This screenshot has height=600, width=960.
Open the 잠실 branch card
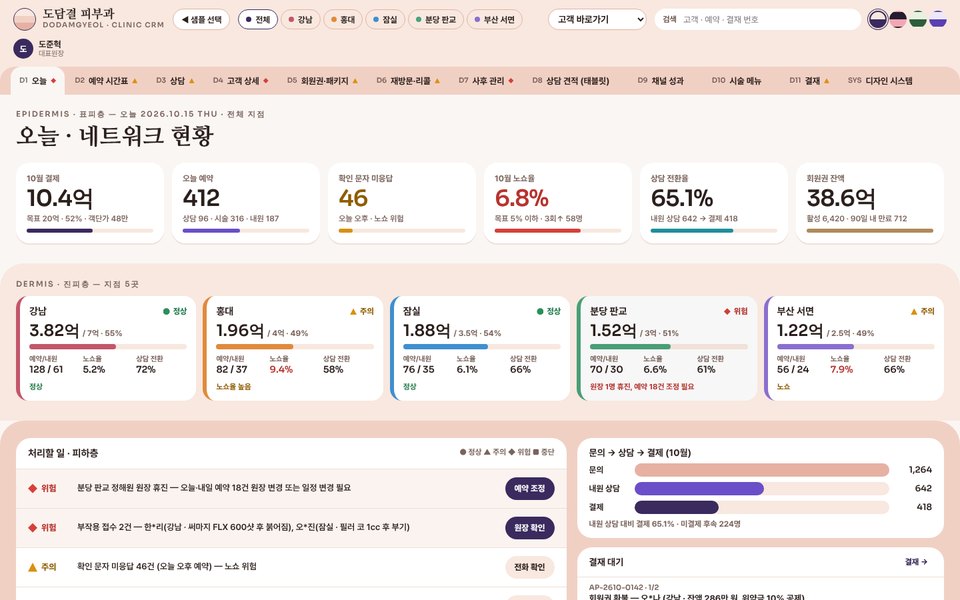click(480, 348)
